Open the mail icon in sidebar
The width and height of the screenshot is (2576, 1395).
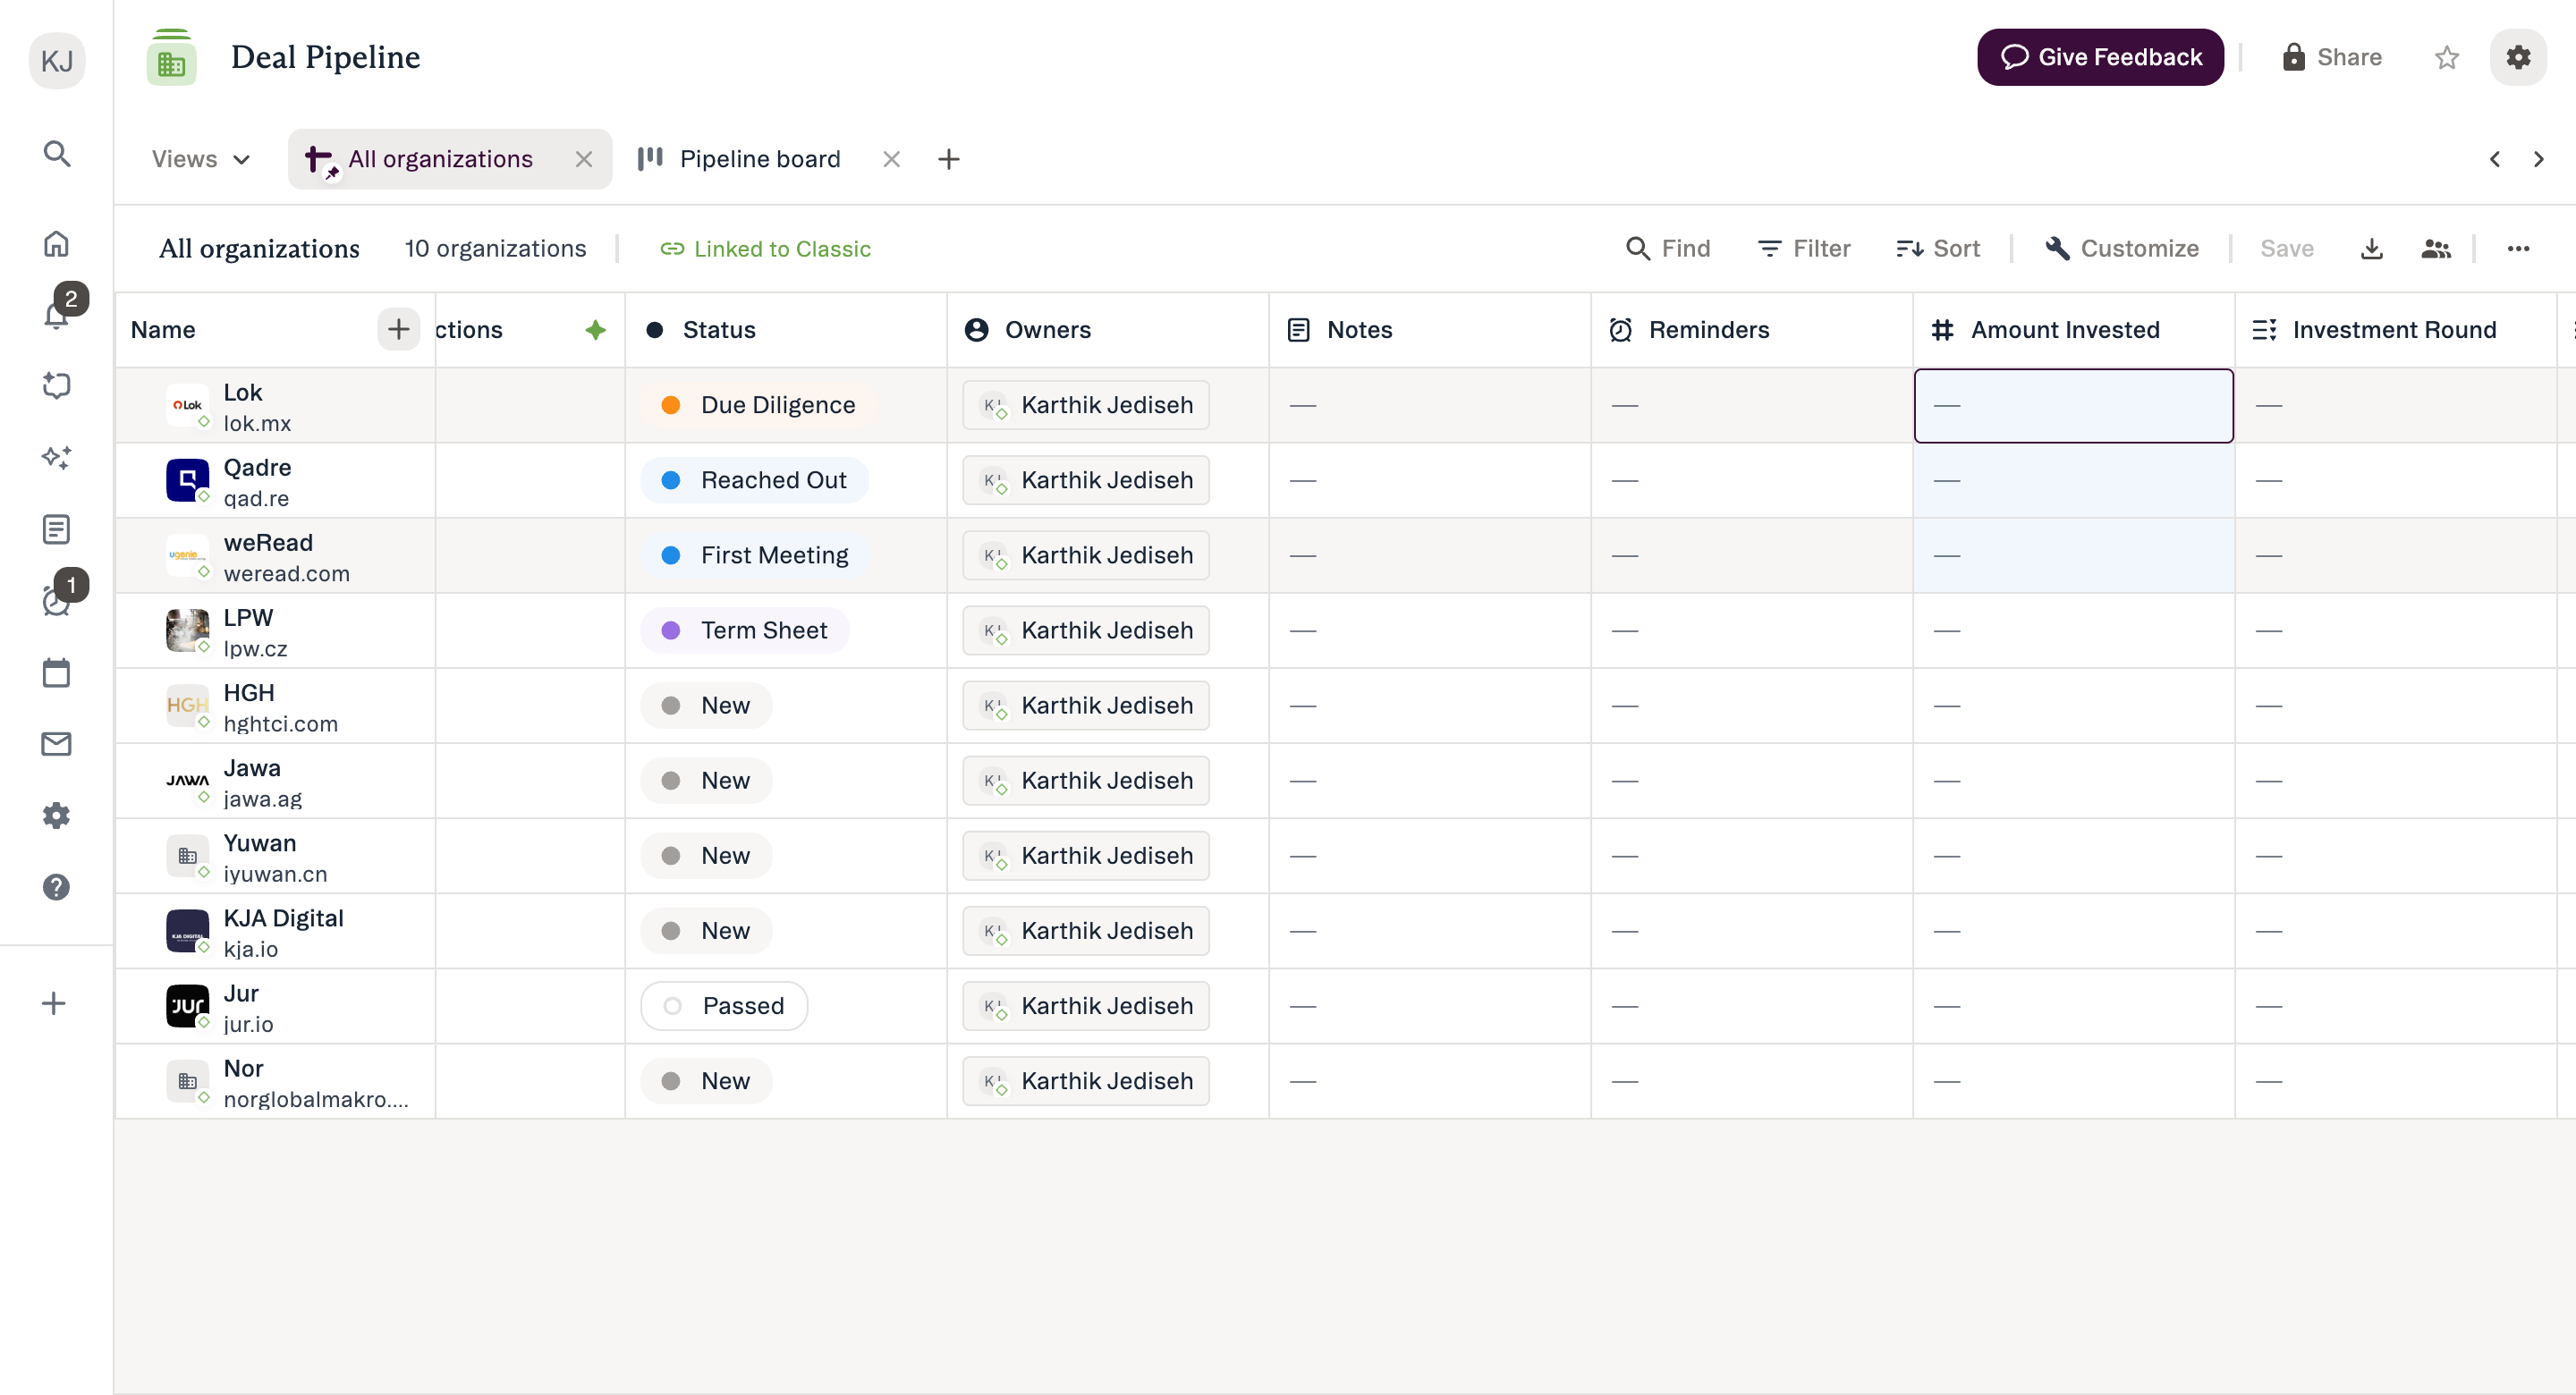57,744
